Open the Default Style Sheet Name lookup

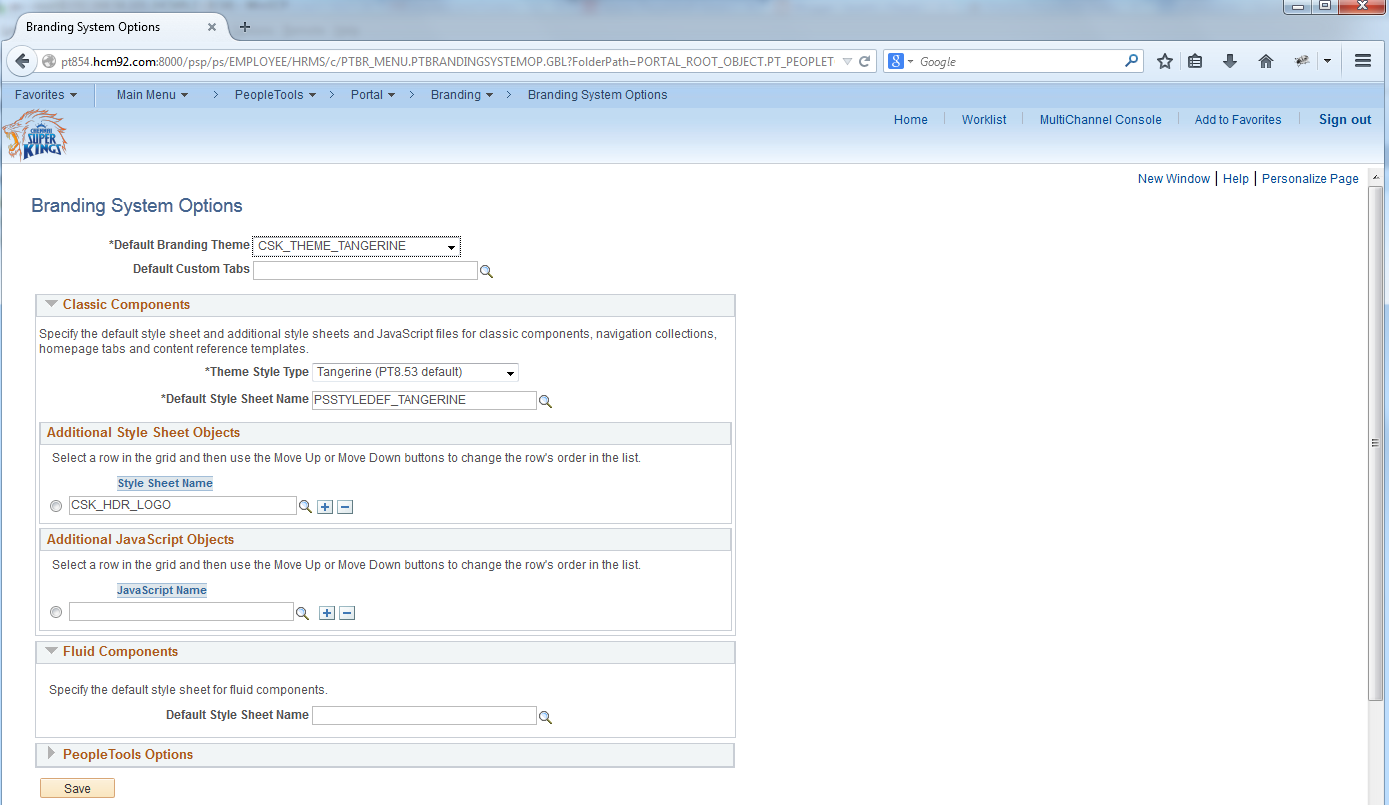pos(546,400)
